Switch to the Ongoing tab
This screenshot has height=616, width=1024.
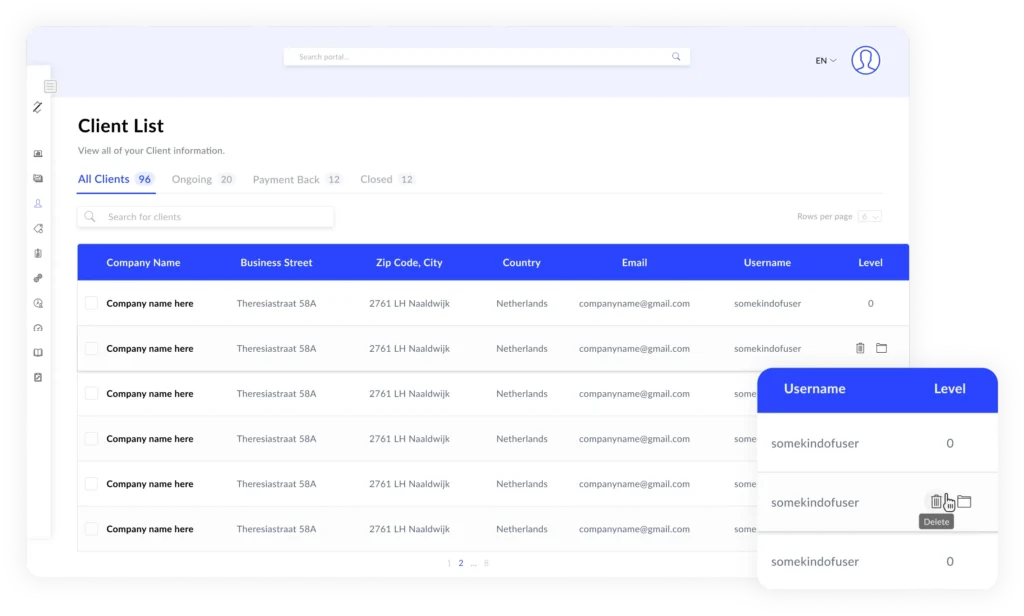[202, 179]
